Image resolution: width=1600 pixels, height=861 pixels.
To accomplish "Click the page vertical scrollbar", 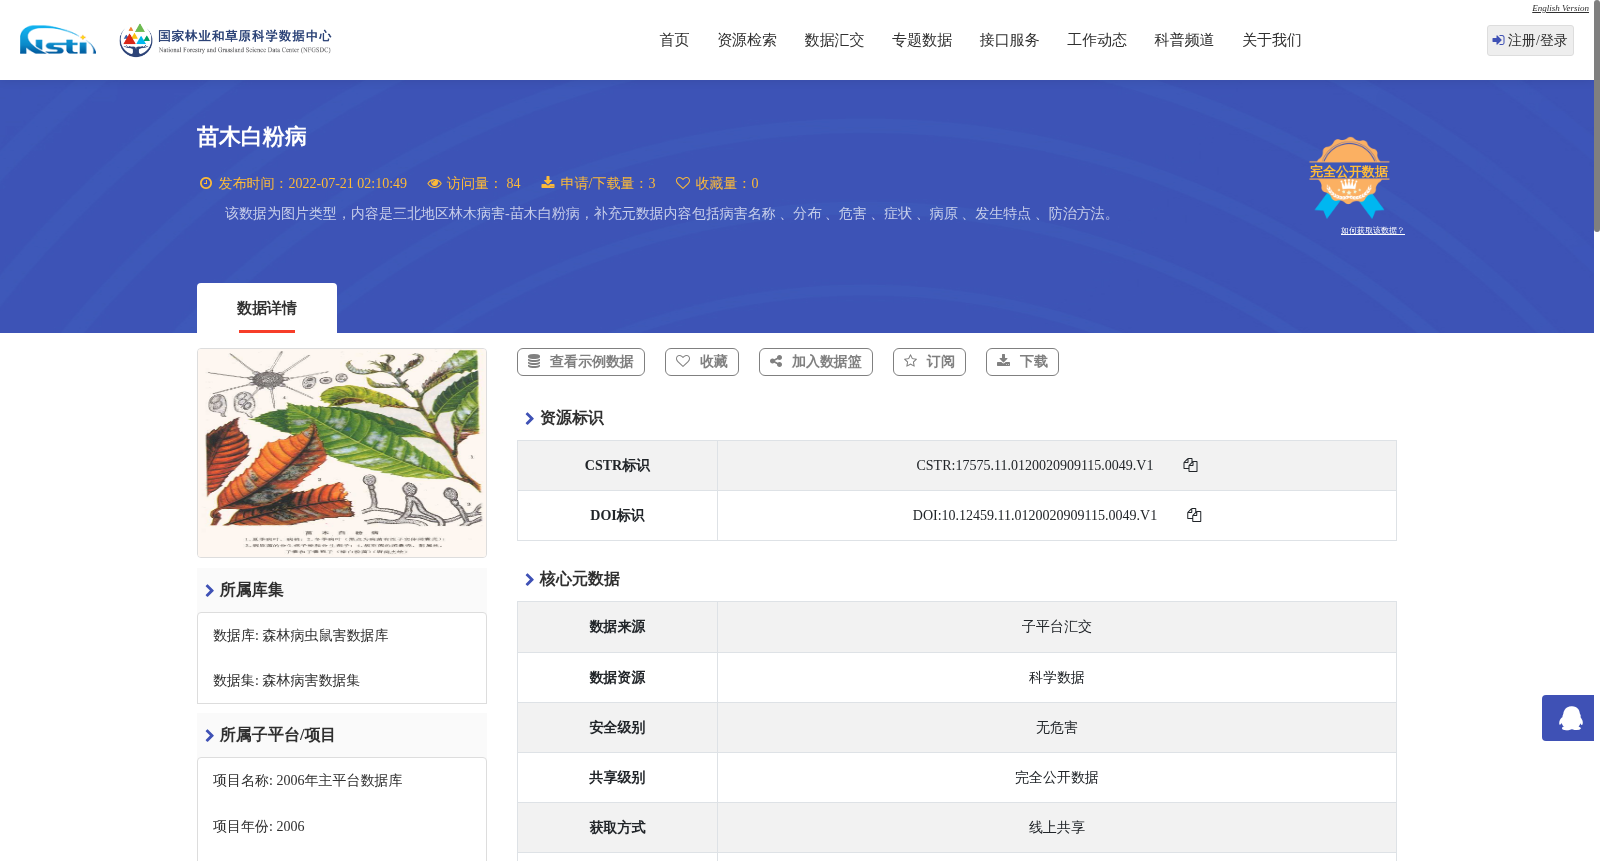I will pos(1597,116).
